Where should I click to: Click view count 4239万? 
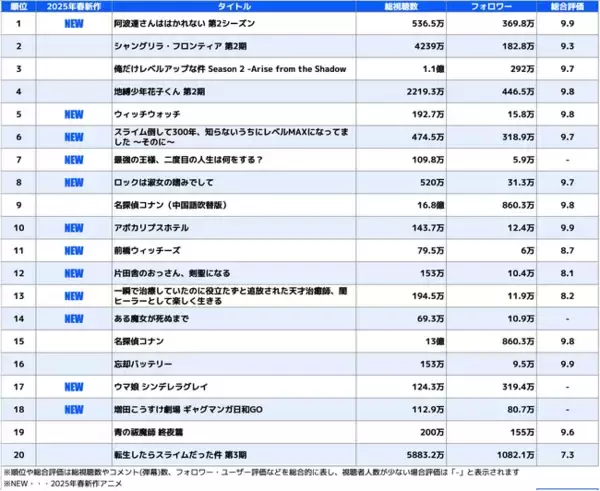tap(429, 46)
